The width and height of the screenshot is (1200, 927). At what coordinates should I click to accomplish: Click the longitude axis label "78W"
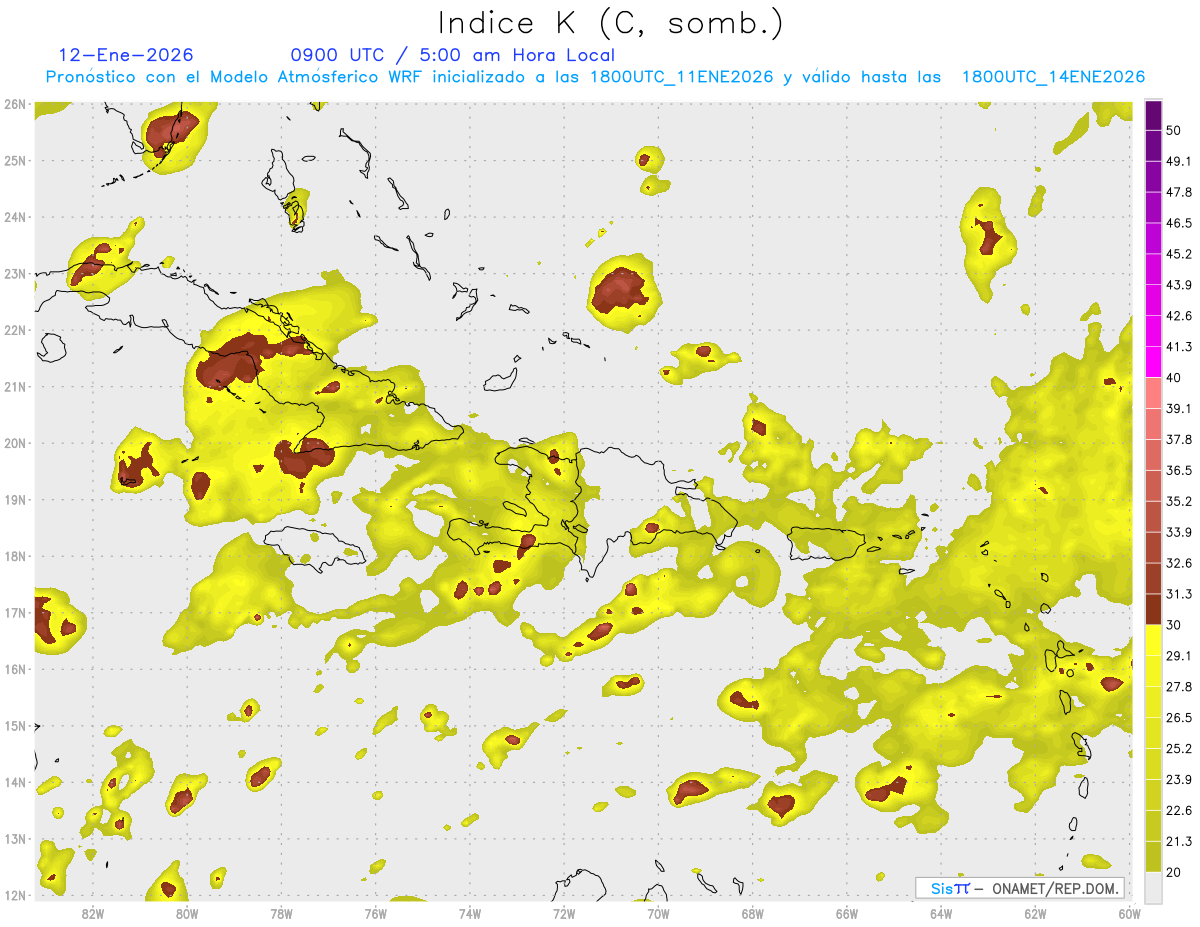[281, 913]
